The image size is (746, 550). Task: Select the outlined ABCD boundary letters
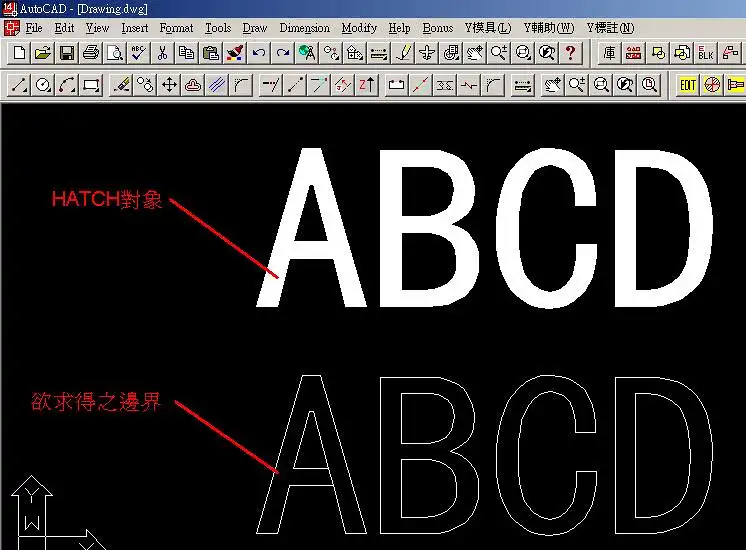tap(484, 454)
